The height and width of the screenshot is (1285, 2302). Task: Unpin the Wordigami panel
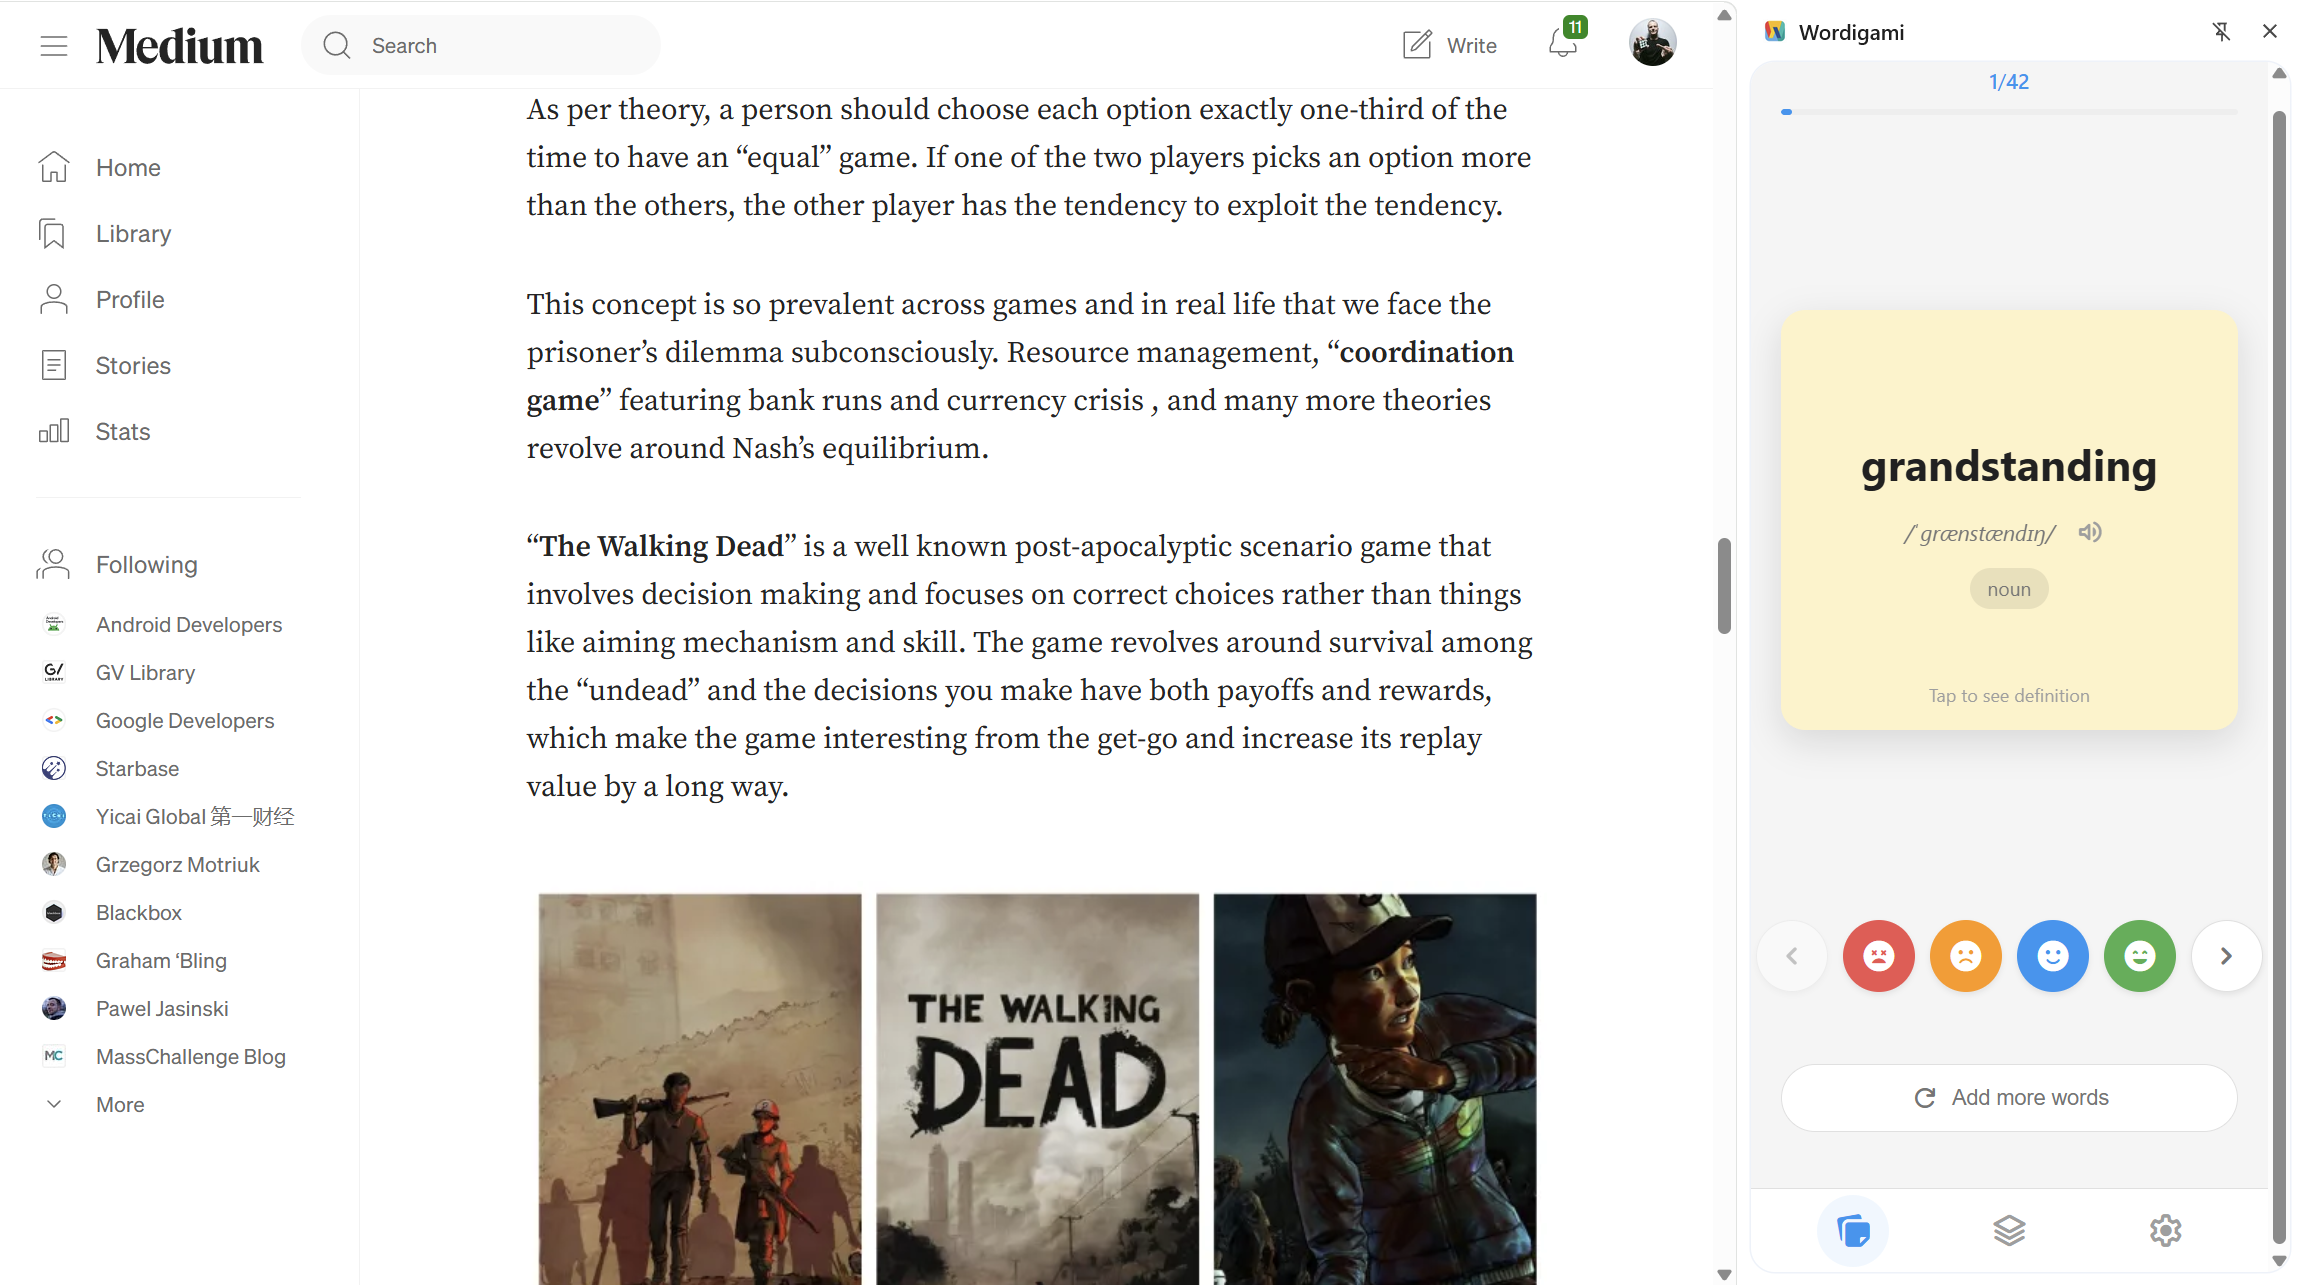(x=2222, y=31)
